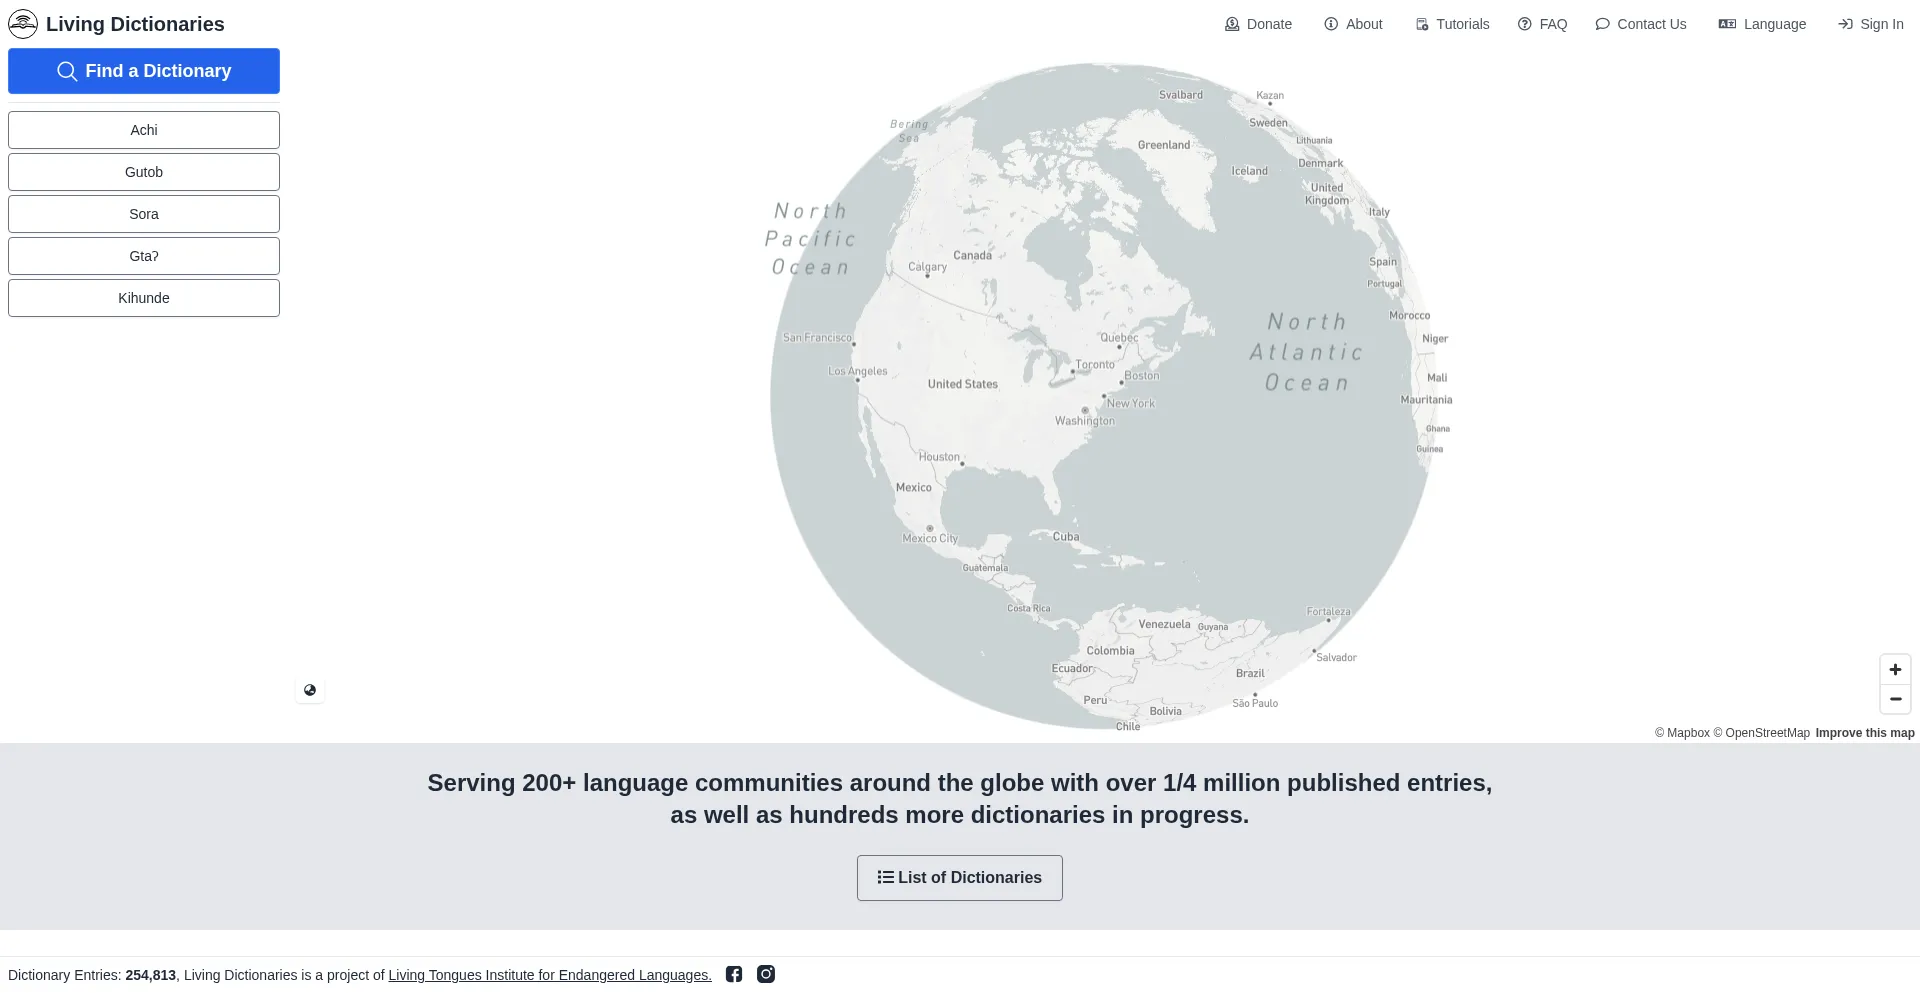Click the Find a Dictionary button
This screenshot has height=993, width=1920.
[x=144, y=71]
